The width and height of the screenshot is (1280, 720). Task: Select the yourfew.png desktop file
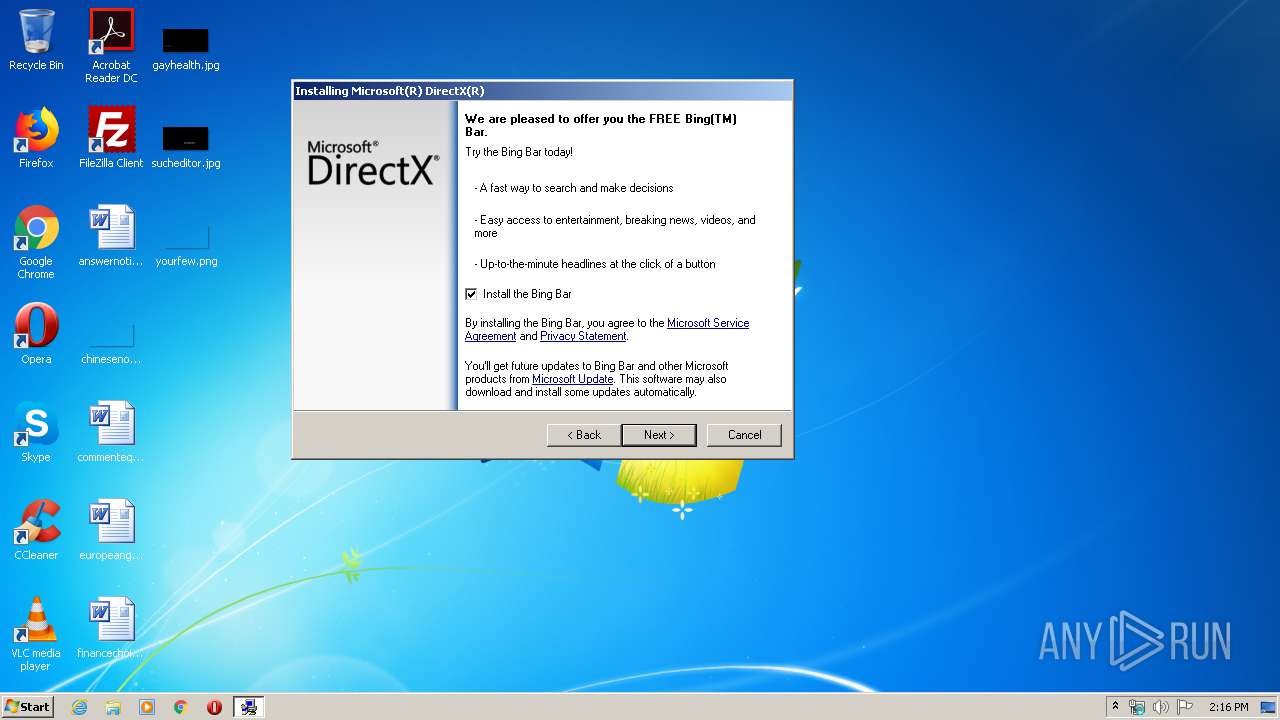click(186, 245)
